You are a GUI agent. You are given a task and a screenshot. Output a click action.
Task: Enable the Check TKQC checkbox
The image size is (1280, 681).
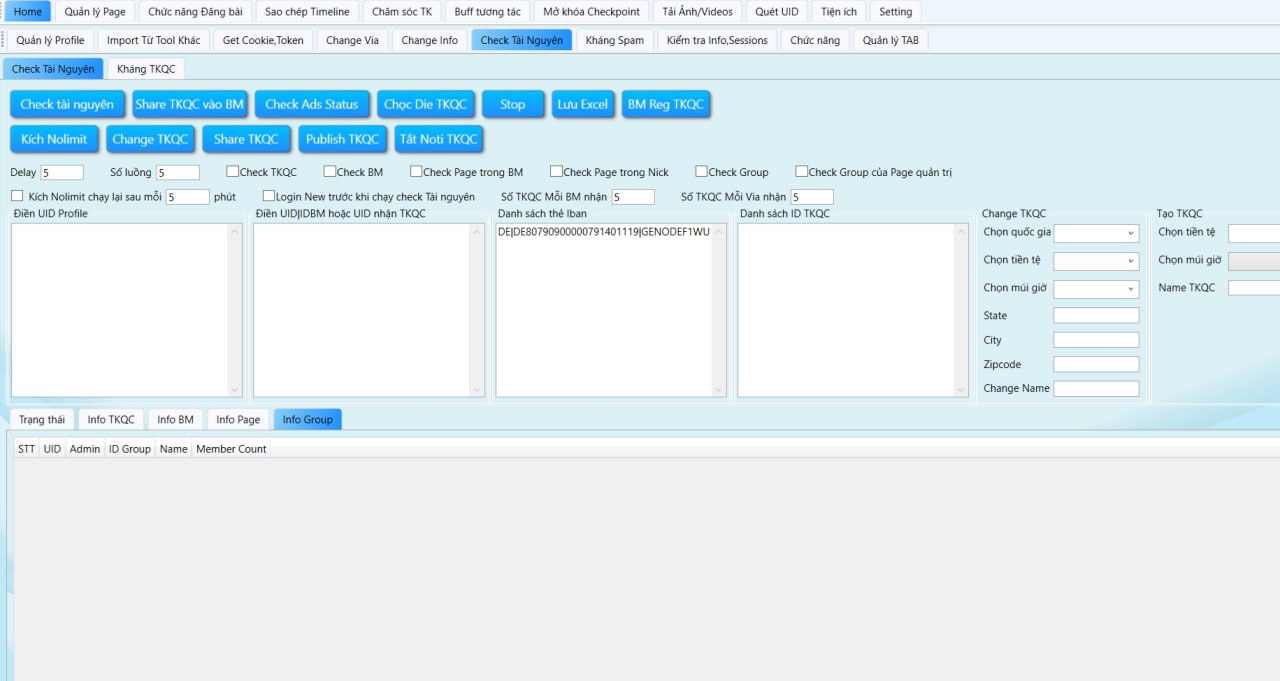coord(233,172)
